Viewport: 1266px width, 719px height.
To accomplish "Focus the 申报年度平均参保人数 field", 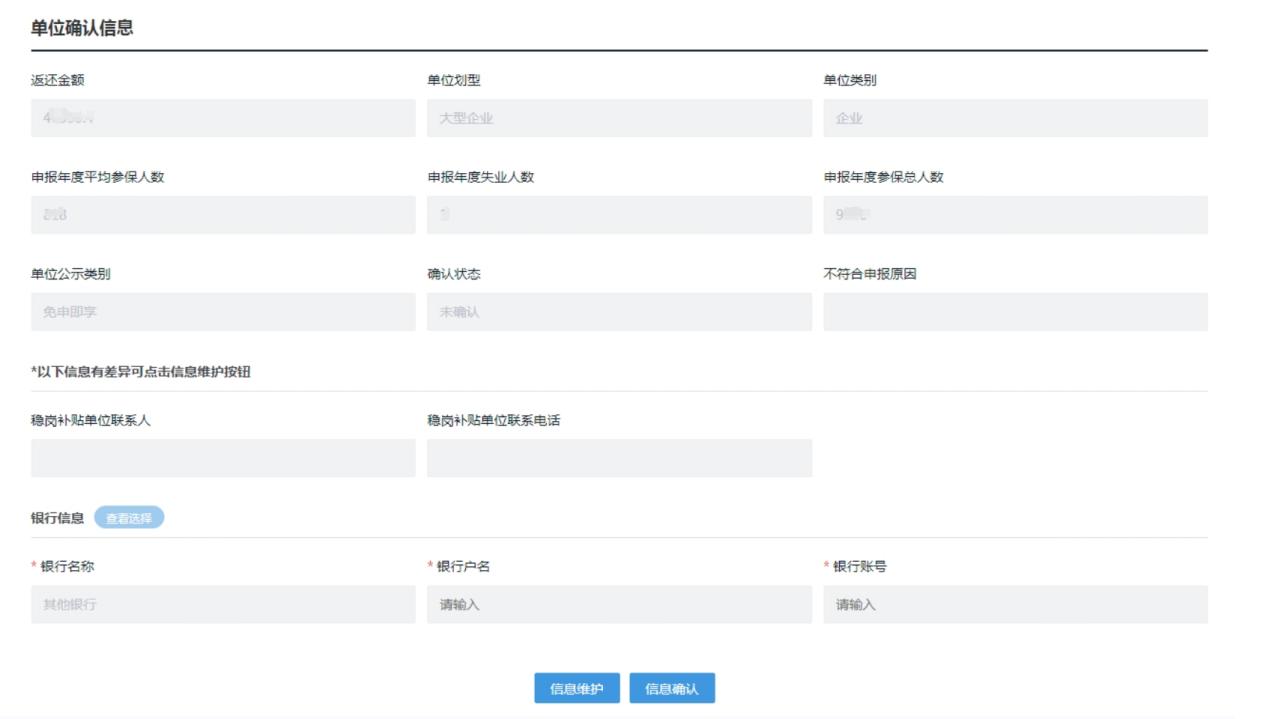I will pos(223,215).
